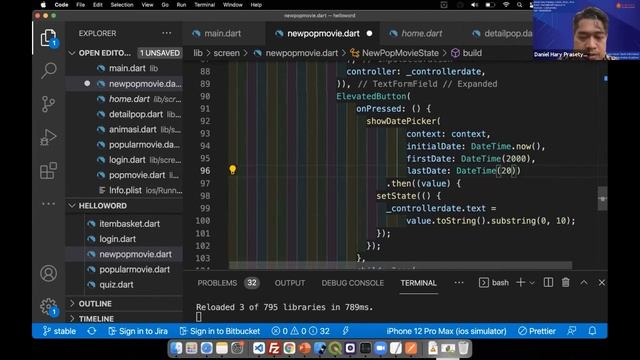Click the editor horizontal scrollbar

click(x=400, y=266)
